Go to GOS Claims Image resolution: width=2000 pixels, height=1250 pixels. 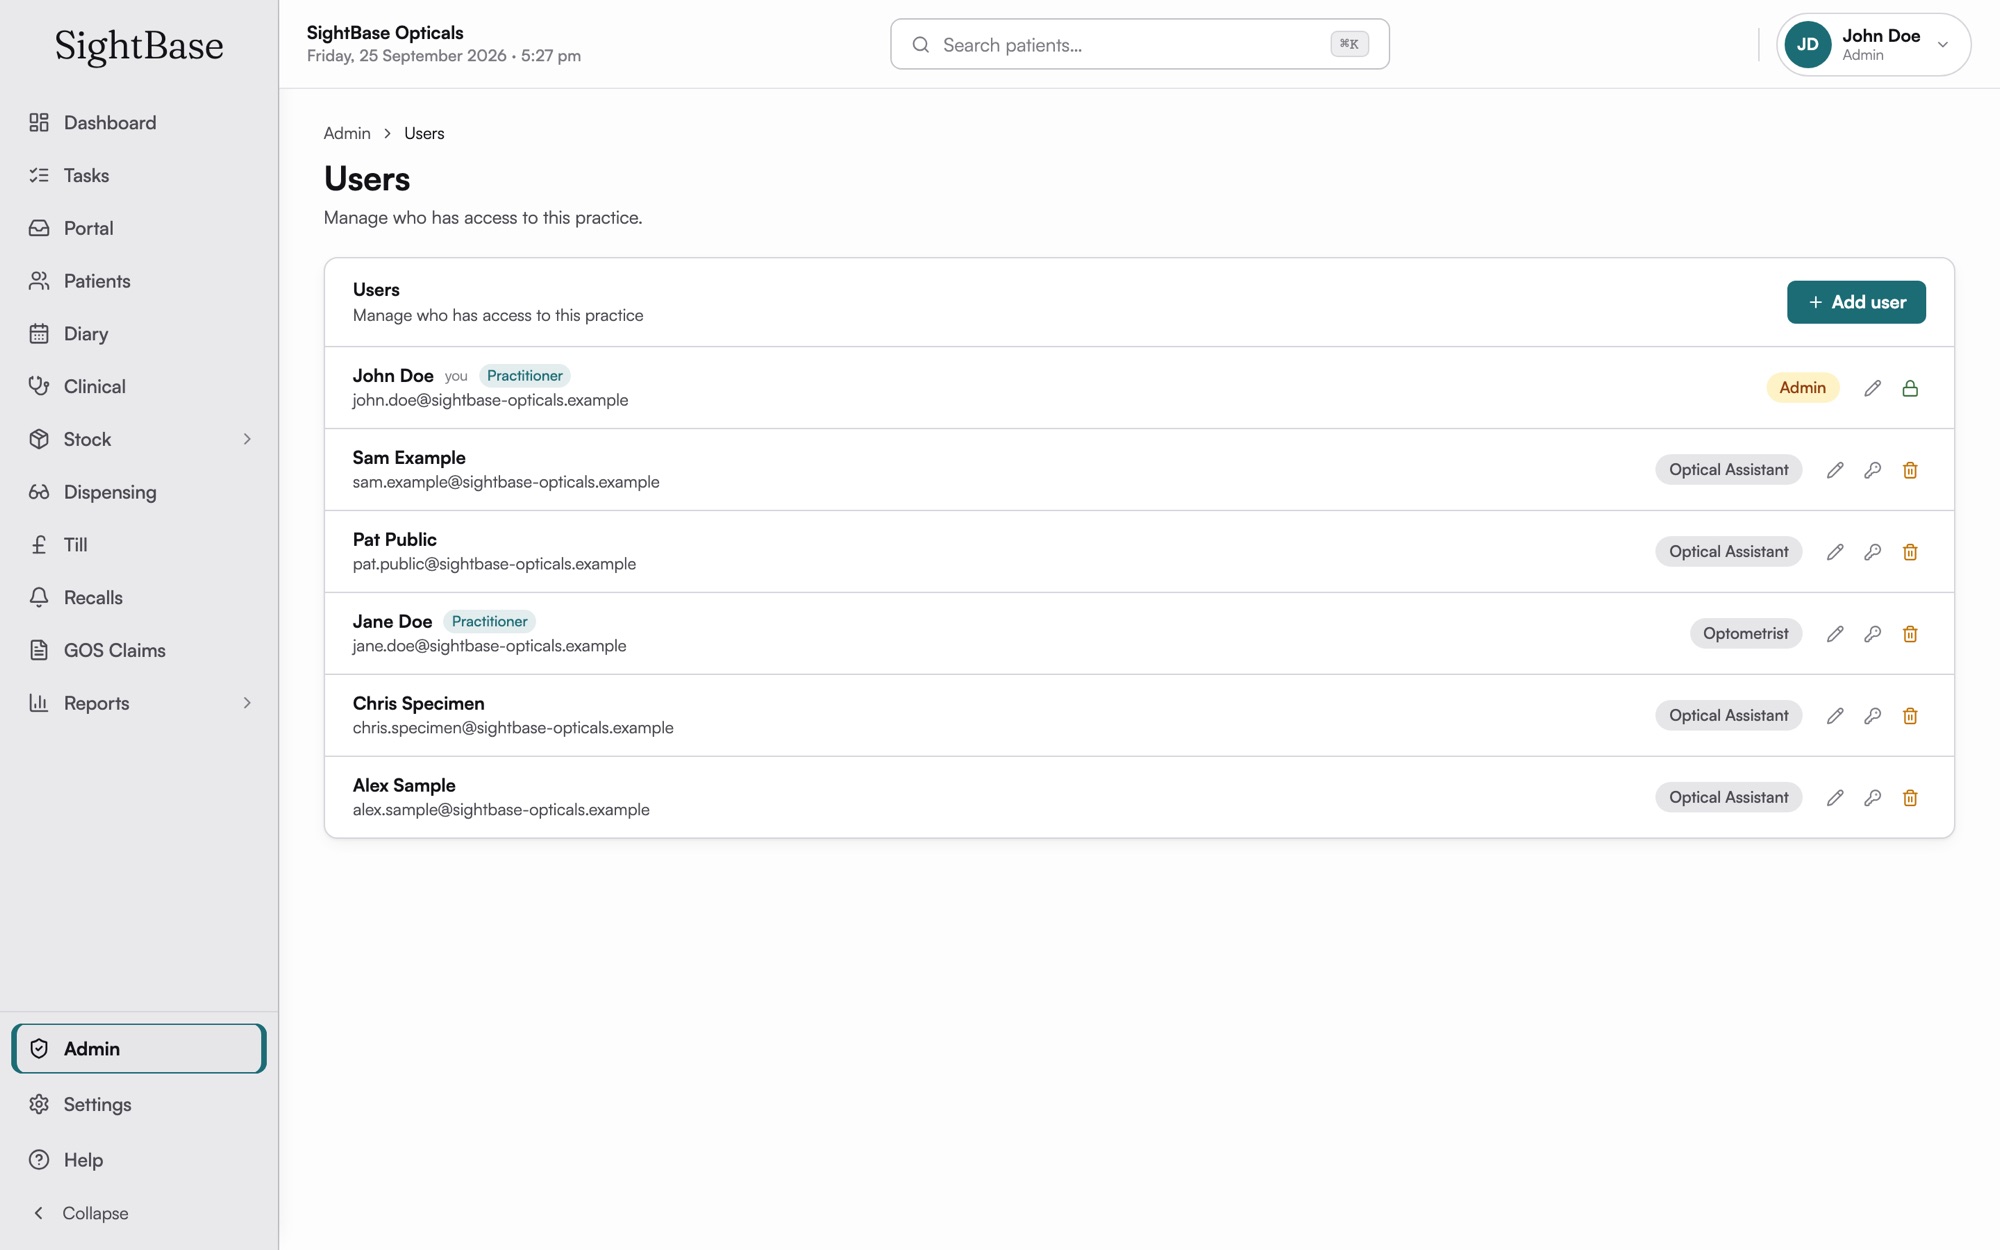pos(139,650)
